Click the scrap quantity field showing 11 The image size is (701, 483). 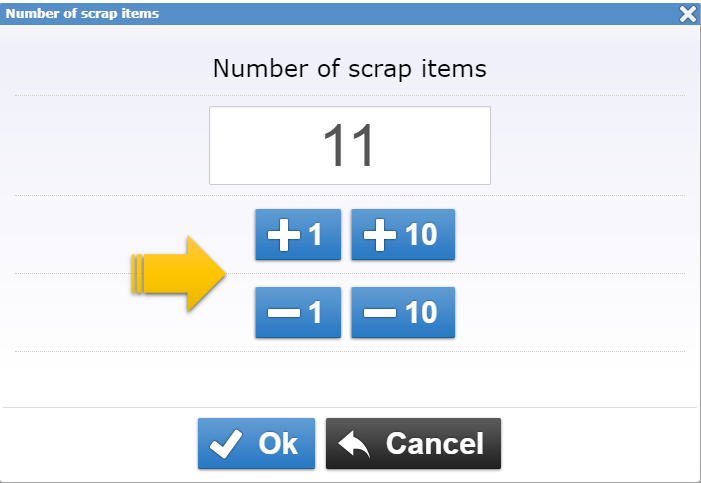tap(349, 146)
